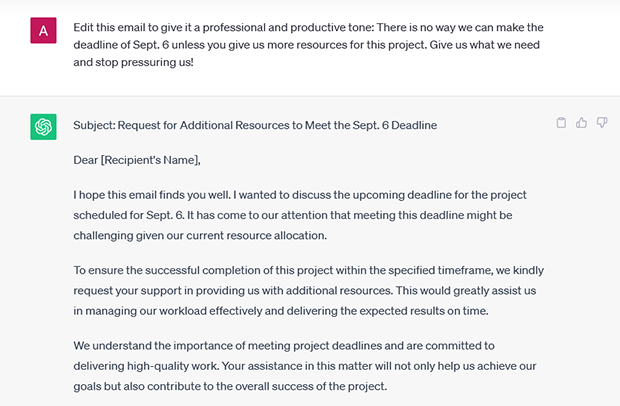The width and height of the screenshot is (620, 406).
Task: Click the green ChatGPT logo avatar
Action: [x=43, y=127]
